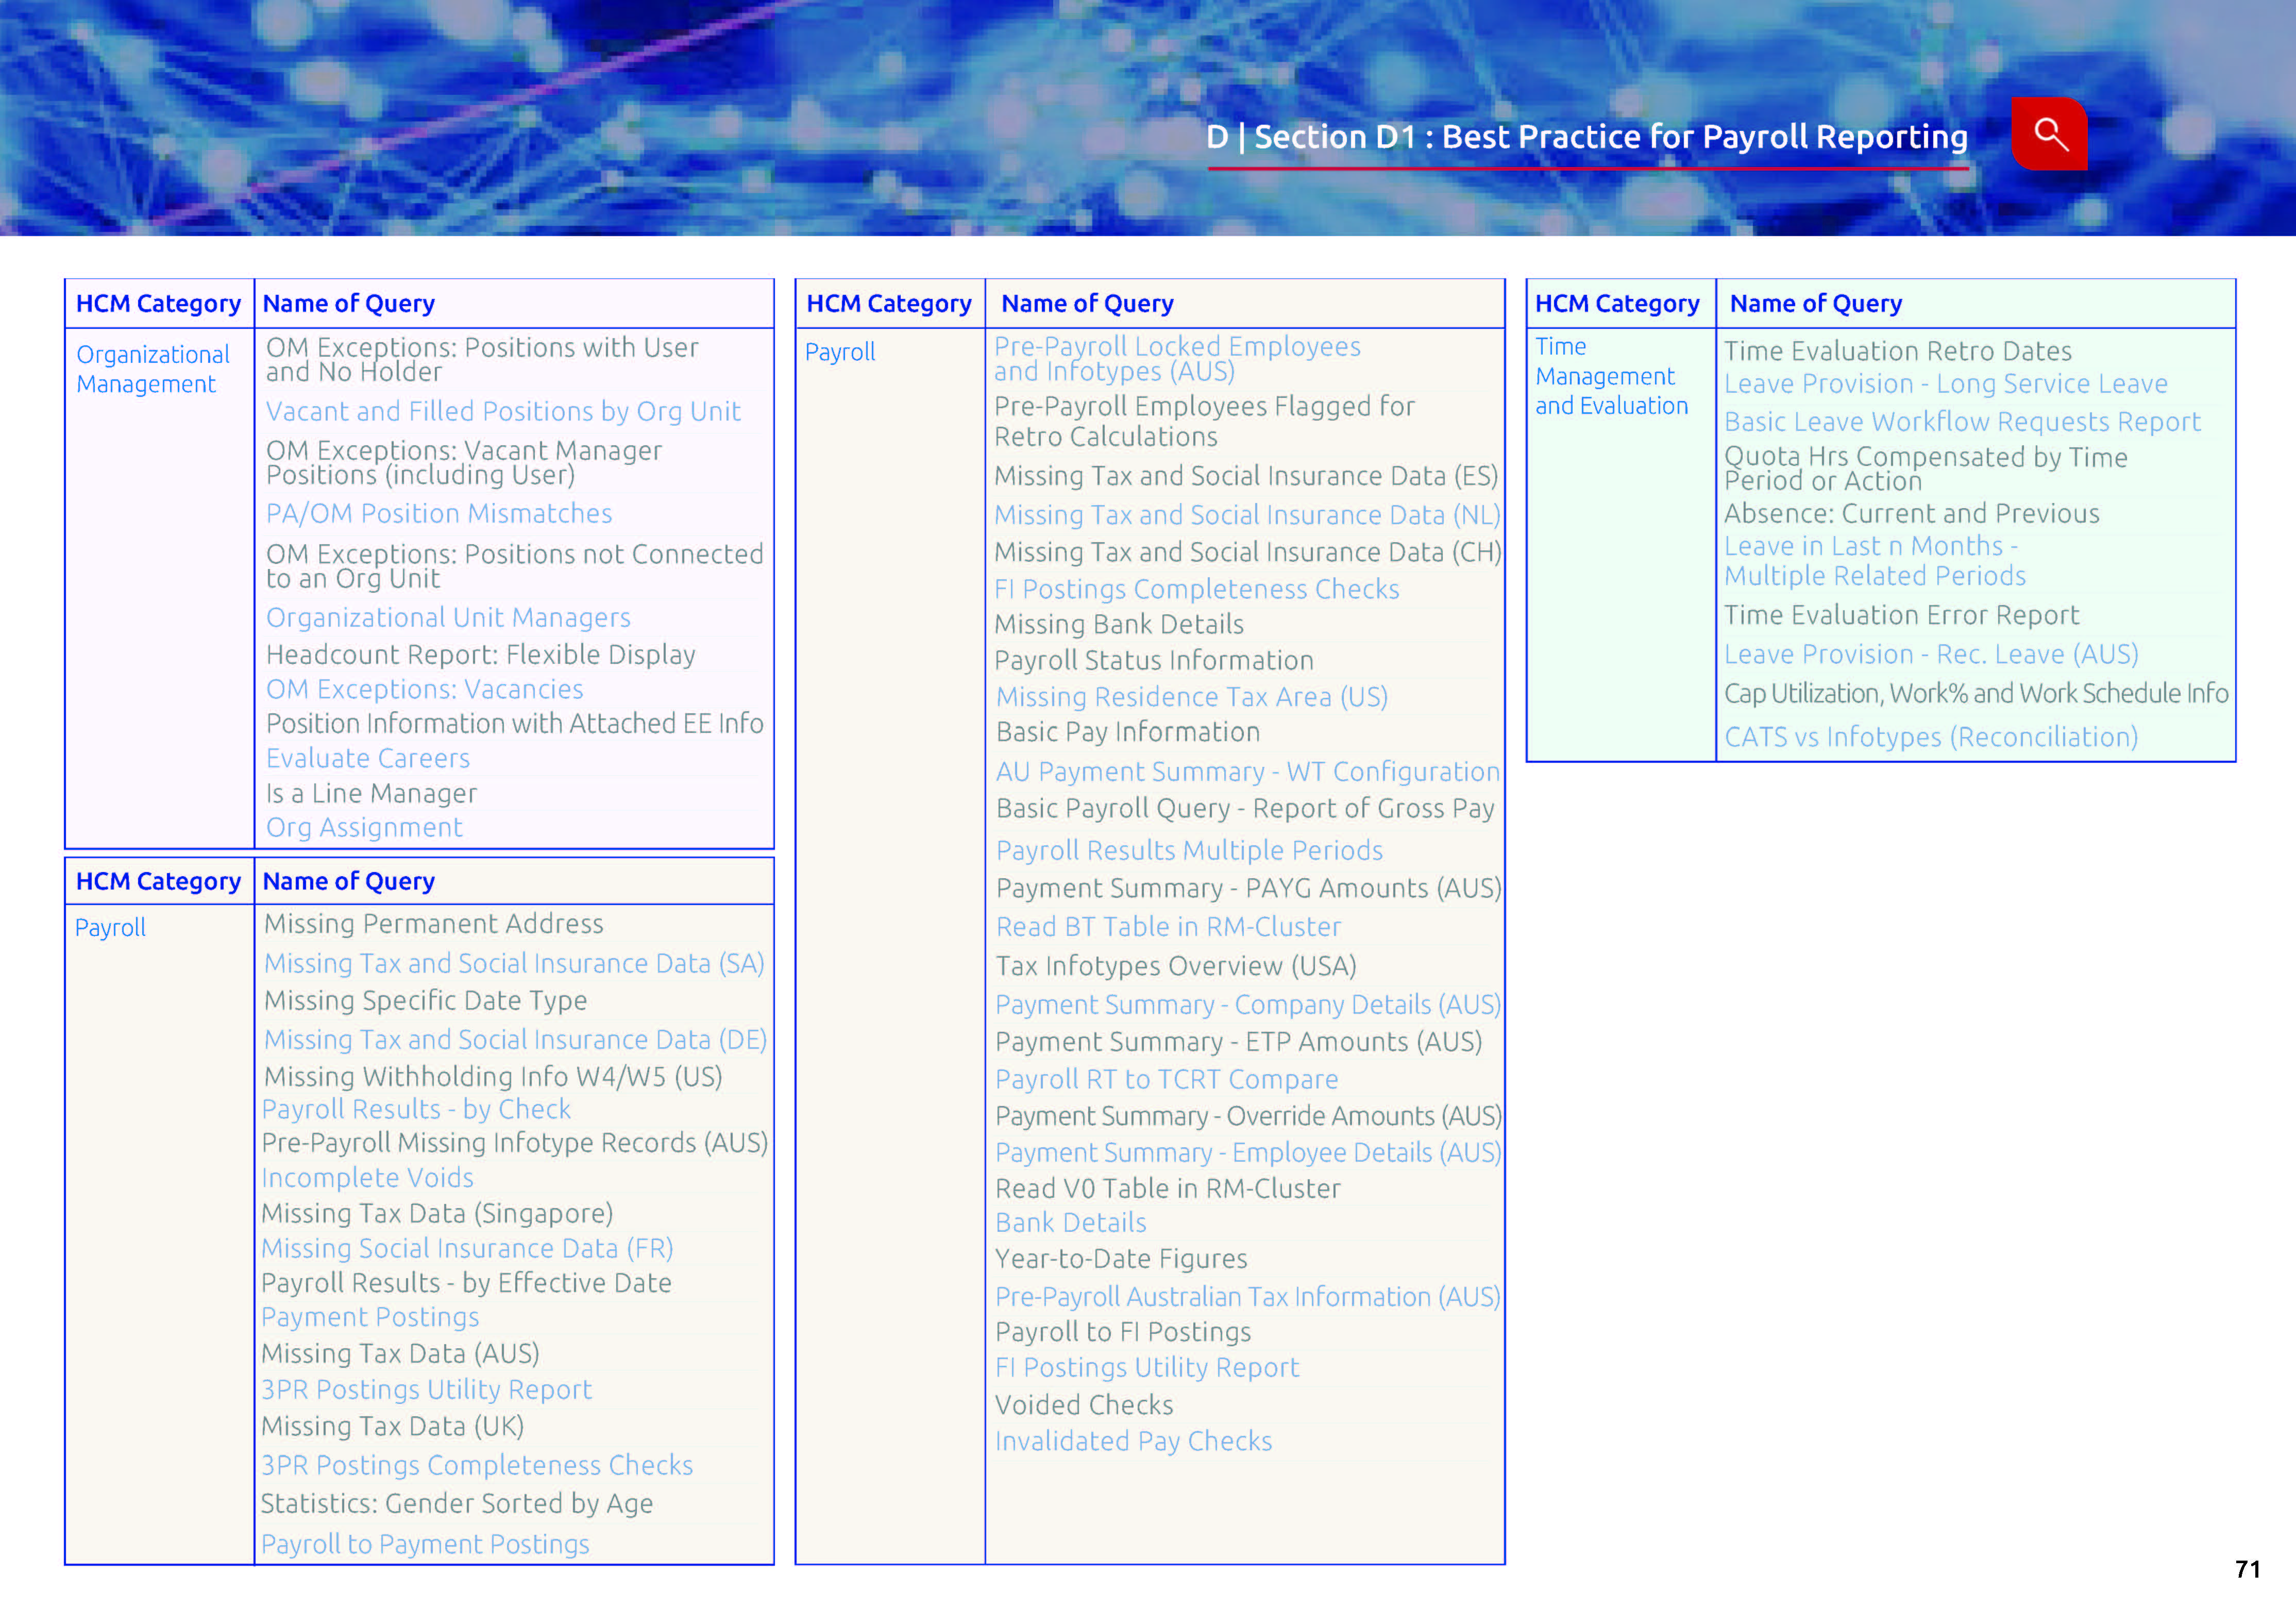This screenshot has height=1624, width=2296.
Task: Select 'OM Exceptions: Vacancies' entry
Action: pos(424,689)
